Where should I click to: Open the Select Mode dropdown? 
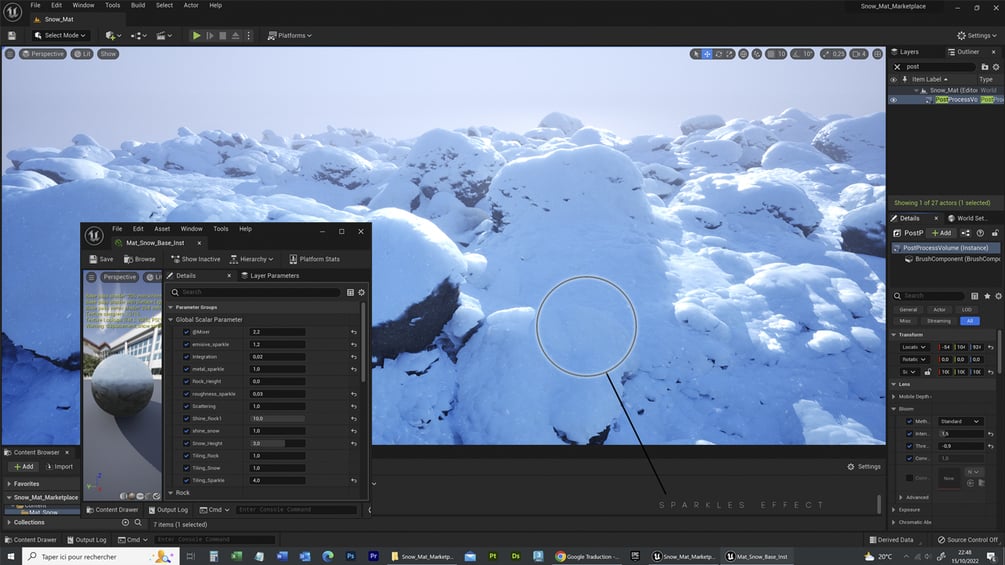(60, 36)
